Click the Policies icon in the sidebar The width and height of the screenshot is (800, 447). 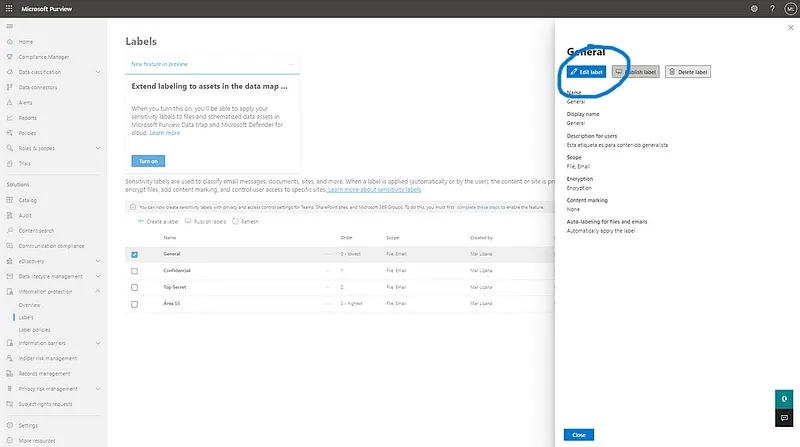point(10,133)
